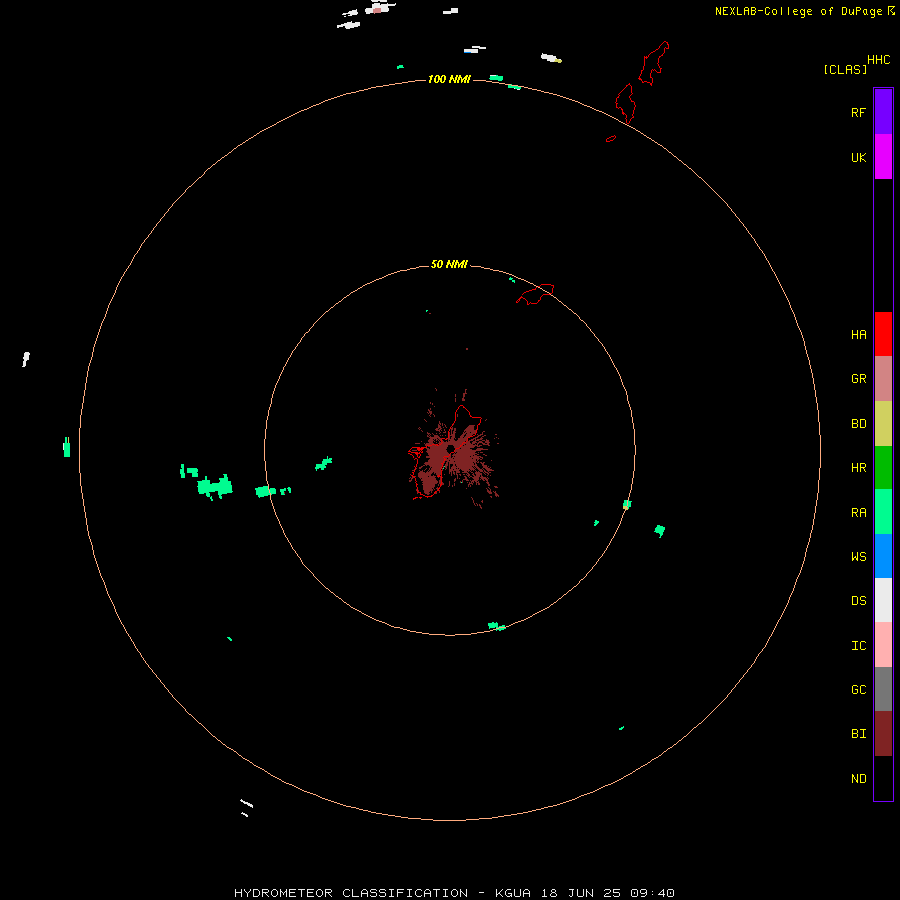Click the [CLAS] units label
The height and width of the screenshot is (900, 900).
pos(845,69)
